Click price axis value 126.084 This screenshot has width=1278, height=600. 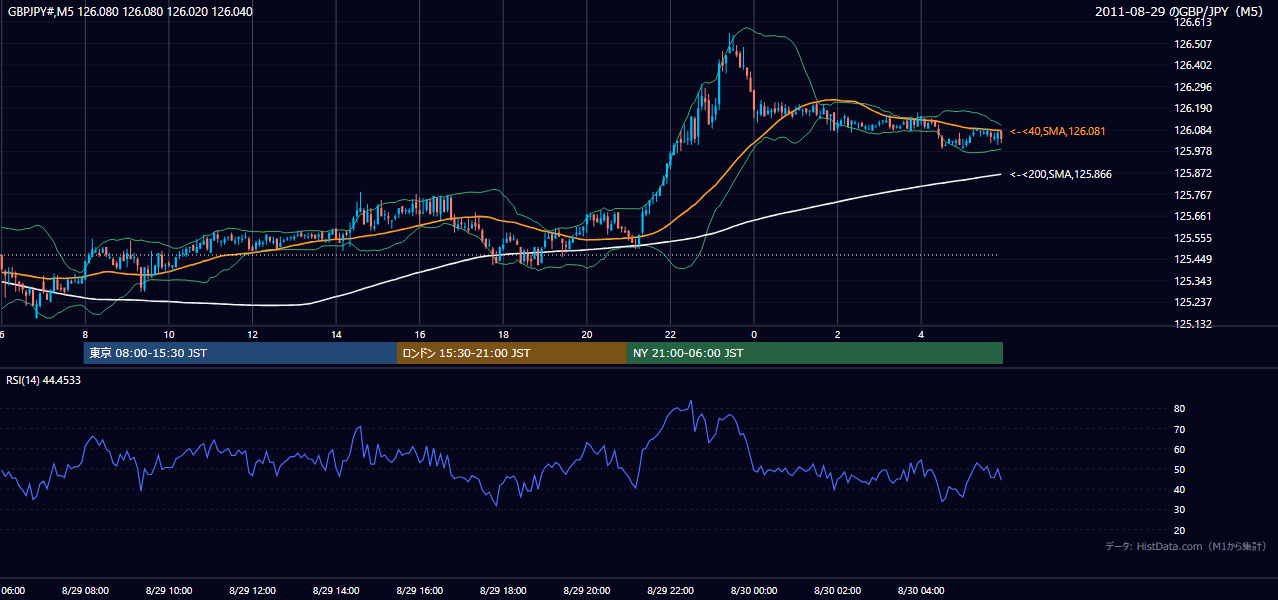pos(1193,130)
